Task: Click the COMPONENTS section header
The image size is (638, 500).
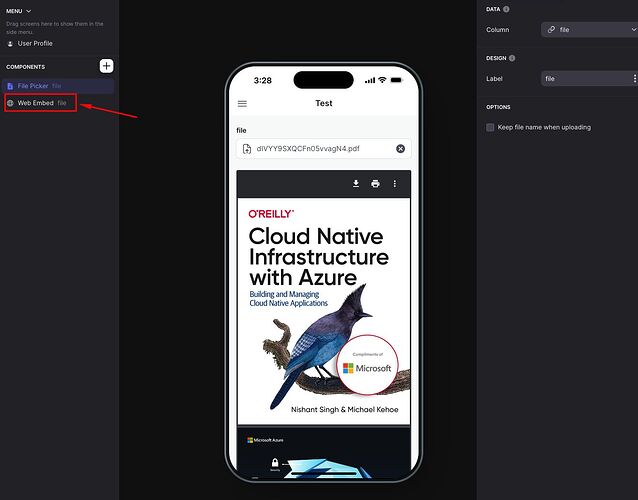Action: [x=26, y=67]
